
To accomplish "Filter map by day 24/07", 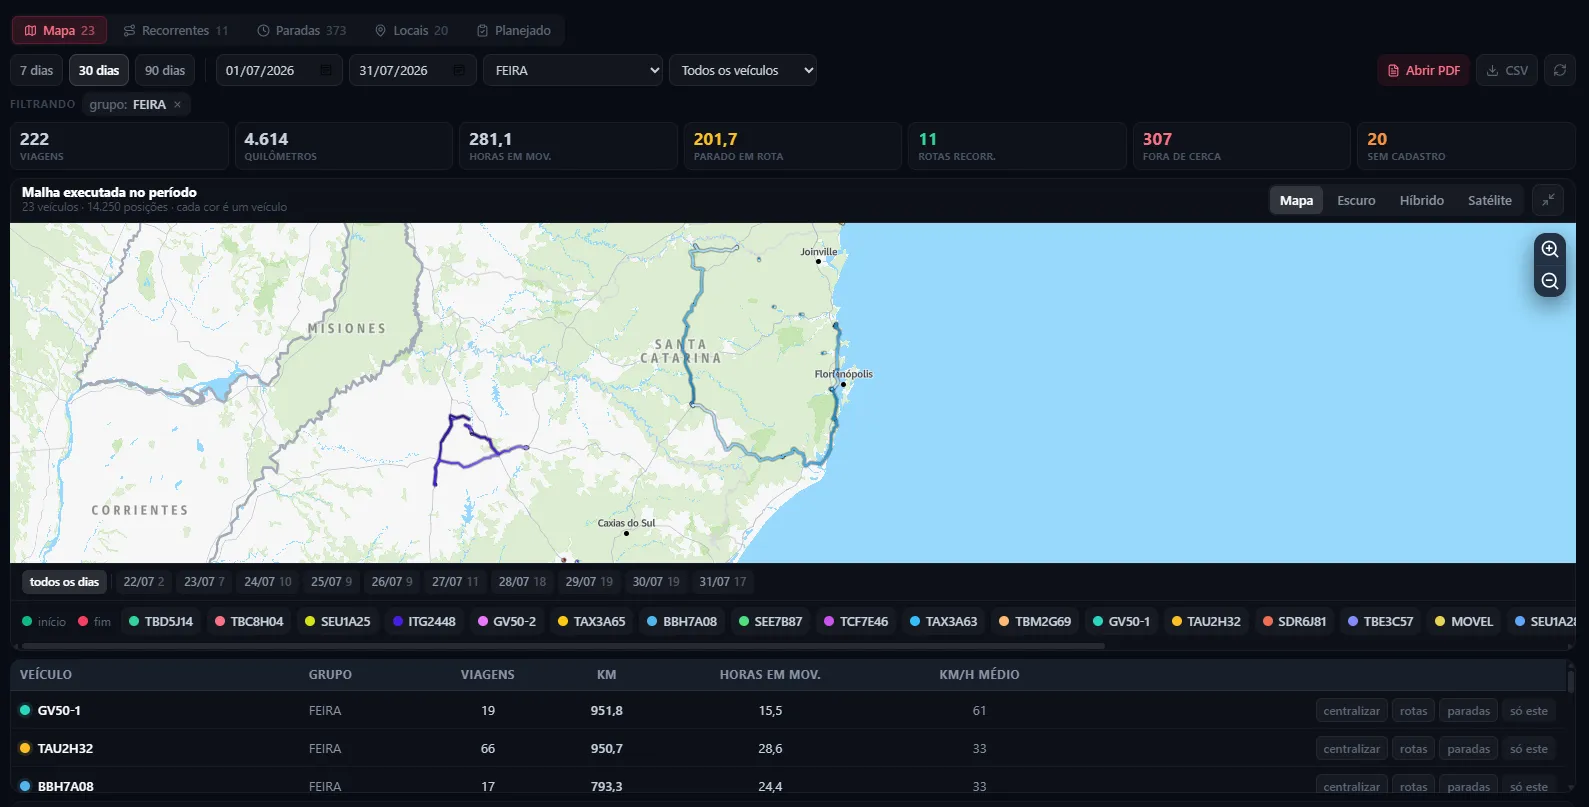I will point(268,582).
